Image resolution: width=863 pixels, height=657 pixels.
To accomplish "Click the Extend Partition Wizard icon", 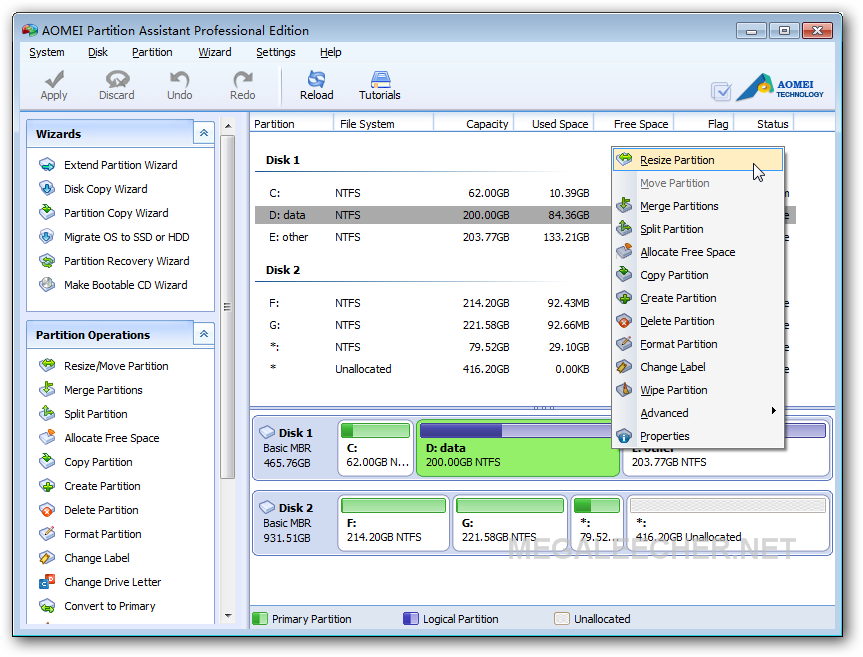I will point(47,165).
